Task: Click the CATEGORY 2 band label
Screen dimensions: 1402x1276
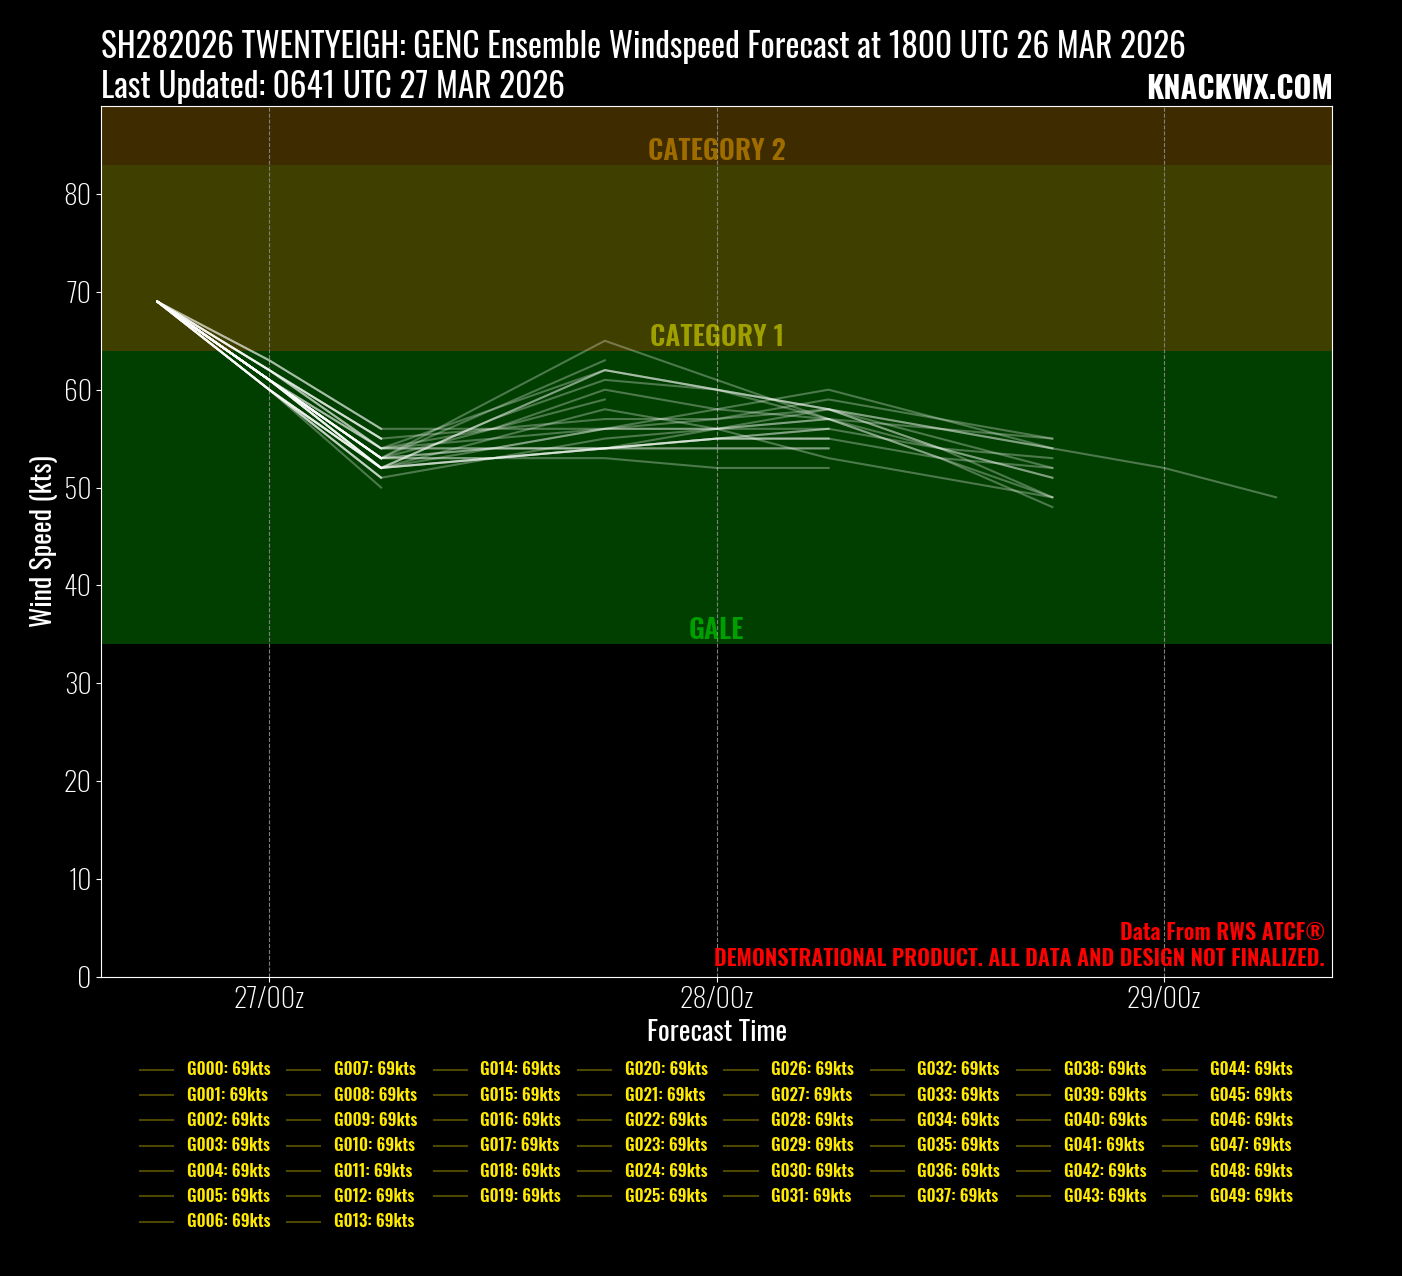Action: [x=716, y=149]
